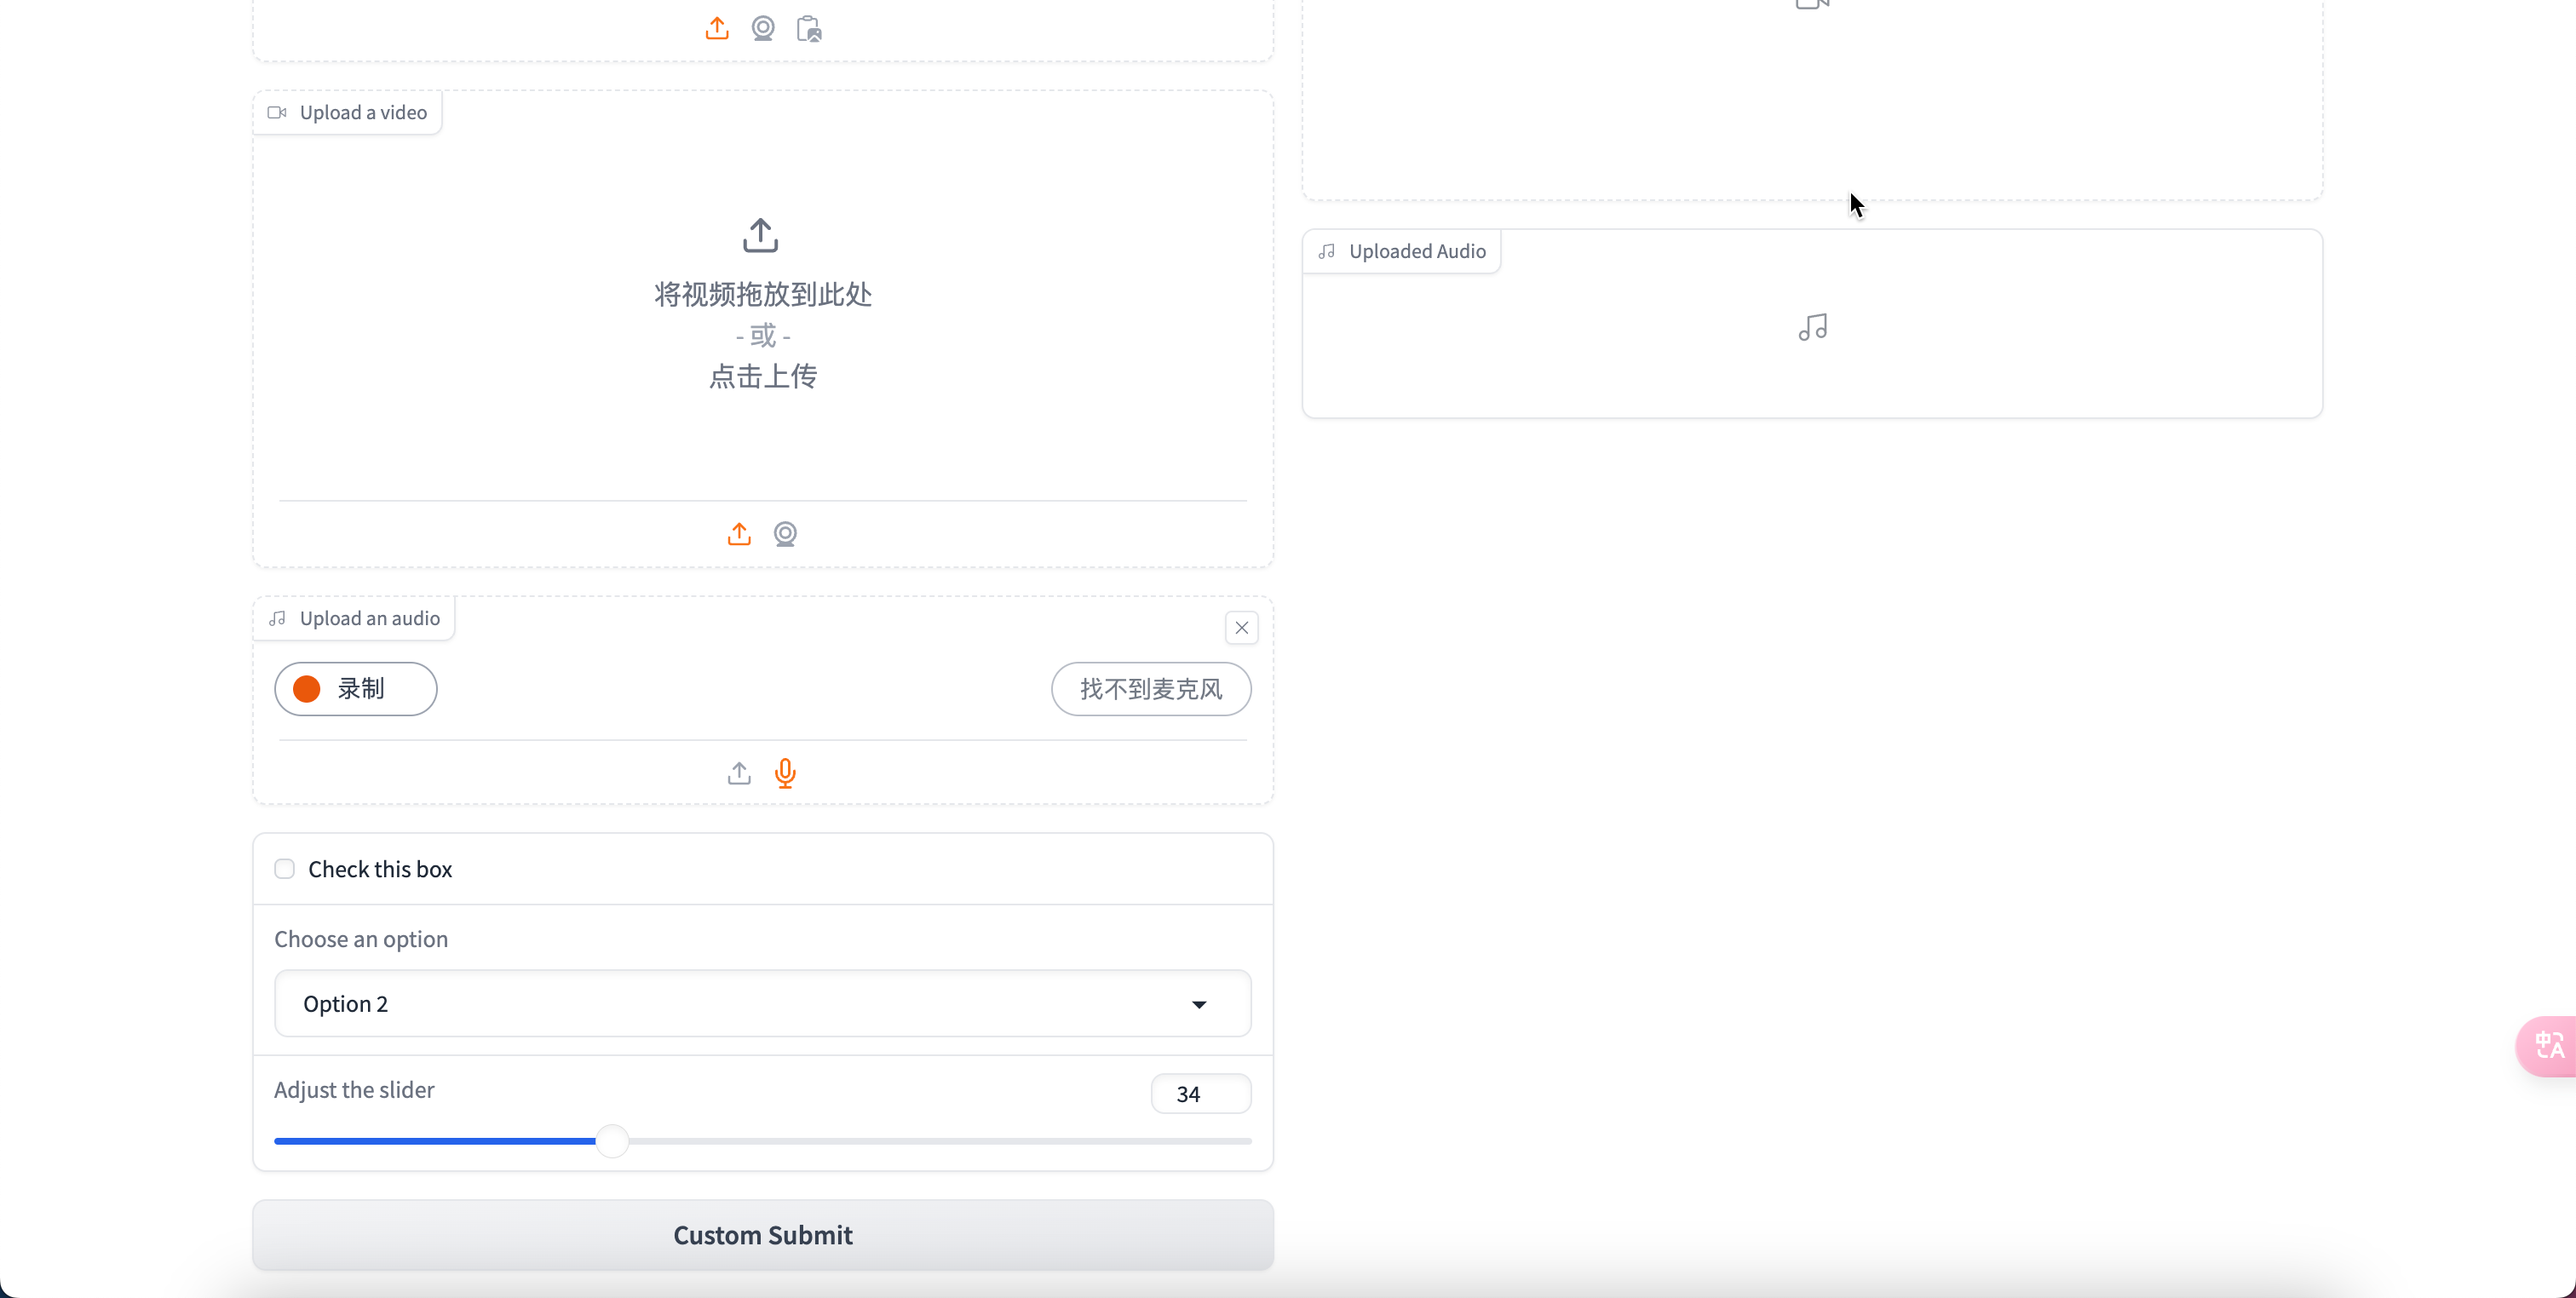Click the orange upload icon in the top toolbar
The width and height of the screenshot is (2576, 1298).
point(716,28)
